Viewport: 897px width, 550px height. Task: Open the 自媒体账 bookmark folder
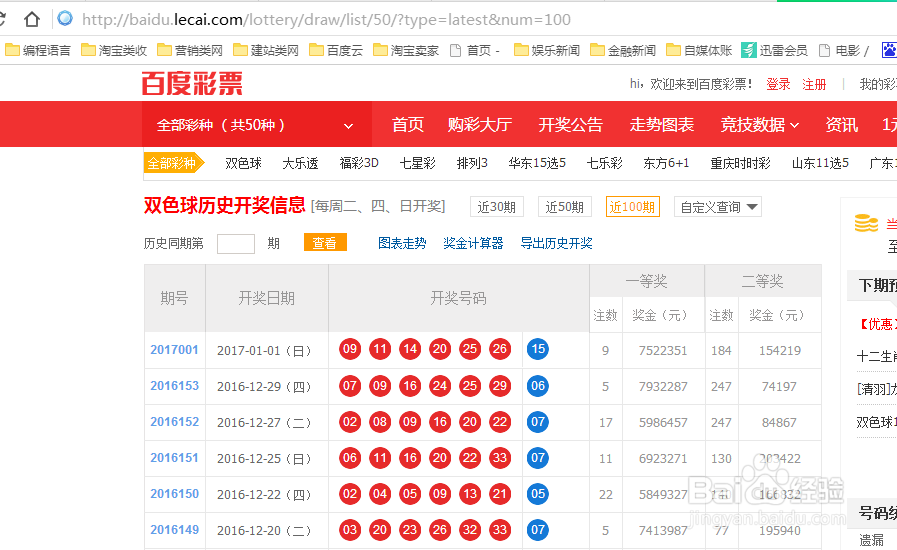pyautogui.click(x=699, y=50)
